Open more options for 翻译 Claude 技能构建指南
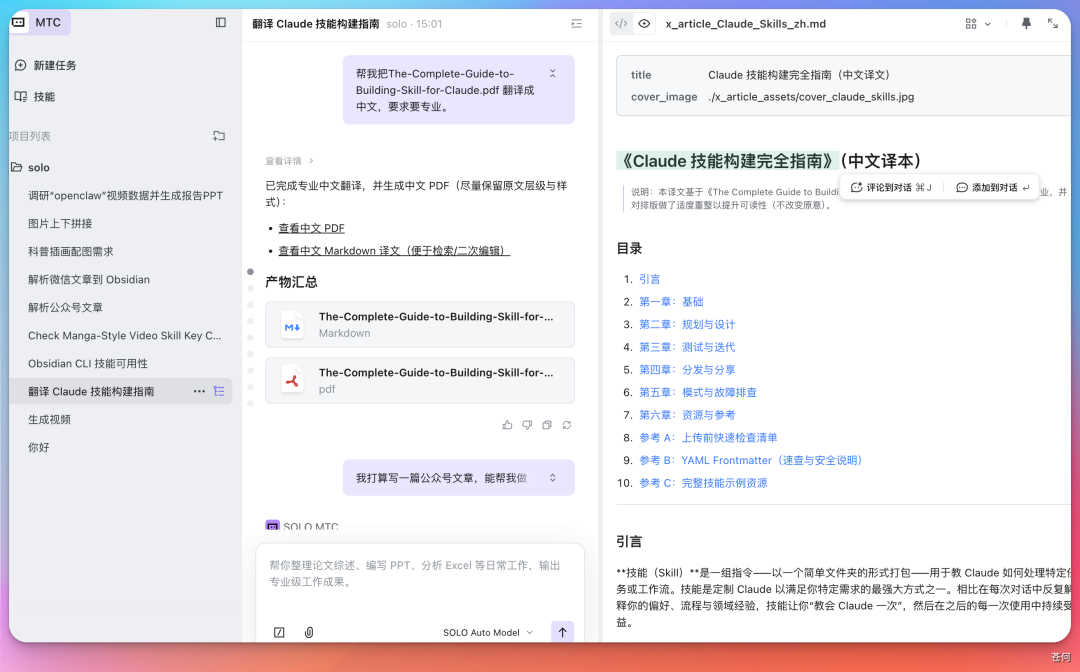The image size is (1080, 672). 199,391
